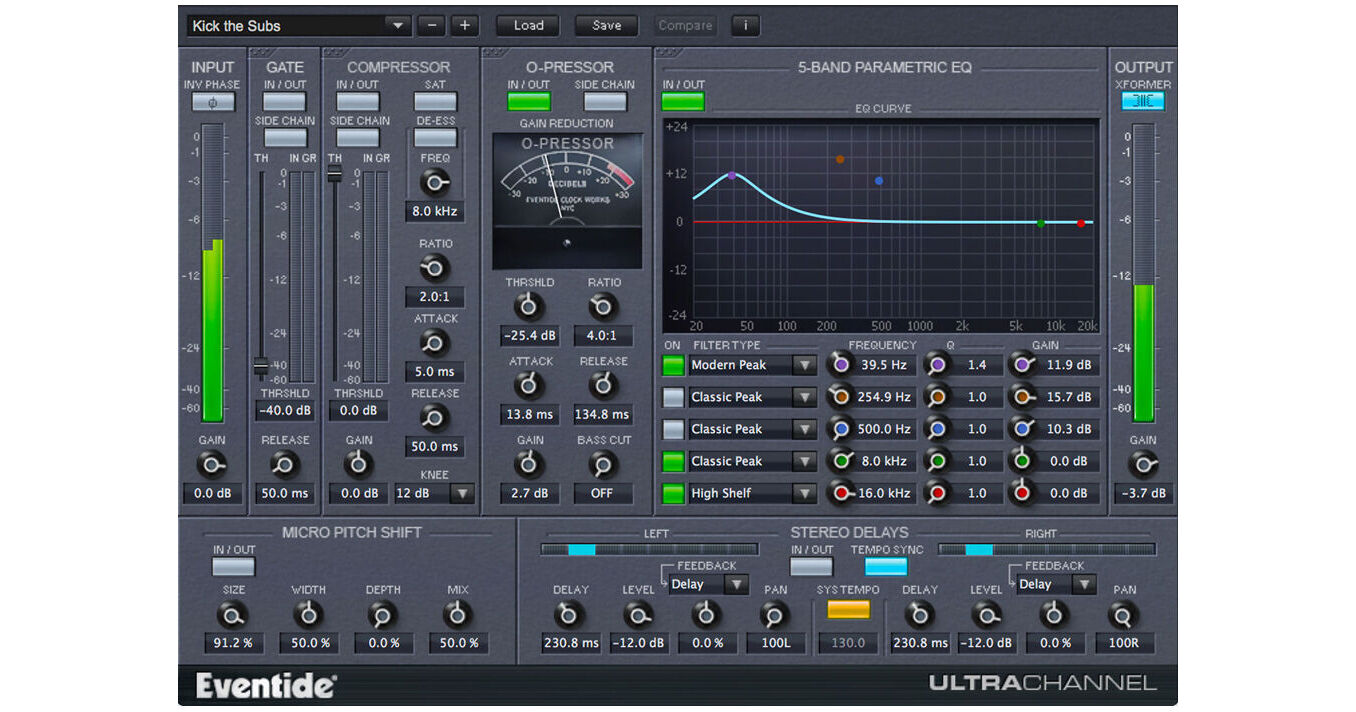Click the Gate Release knob
Image resolution: width=1356 pixels, height=712 pixels.
[284, 464]
